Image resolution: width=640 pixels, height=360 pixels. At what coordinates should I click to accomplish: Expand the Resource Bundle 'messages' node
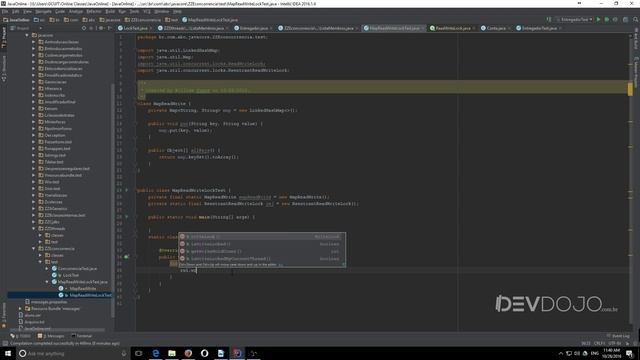[20, 309]
